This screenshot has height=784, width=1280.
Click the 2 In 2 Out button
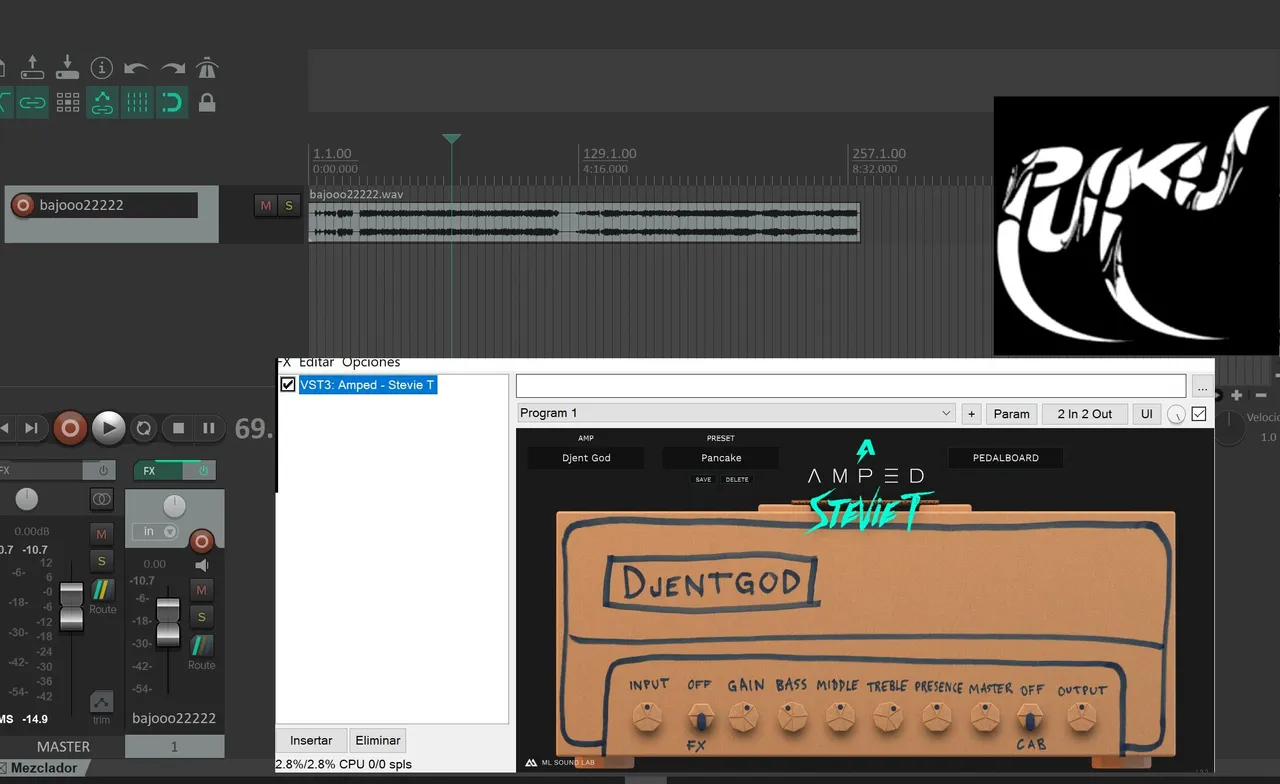pyautogui.click(x=1084, y=413)
